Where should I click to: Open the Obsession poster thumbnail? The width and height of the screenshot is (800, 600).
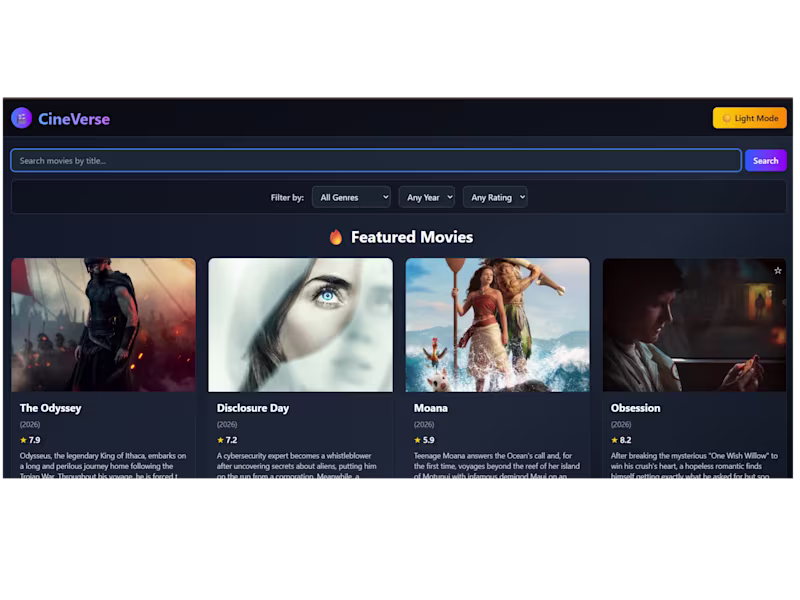(x=694, y=325)
